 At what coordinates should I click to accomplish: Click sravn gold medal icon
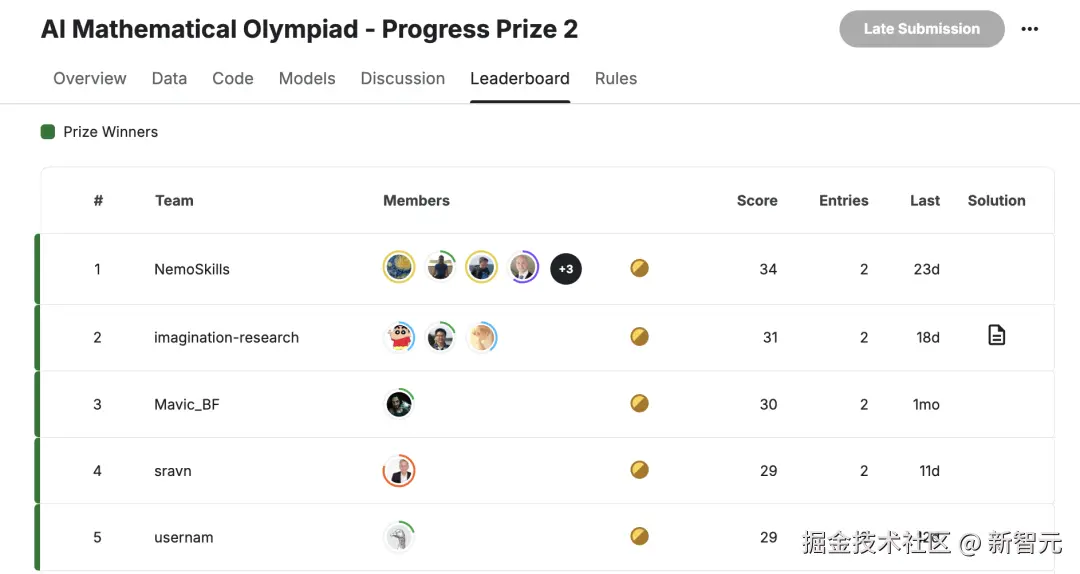(639, 470)
